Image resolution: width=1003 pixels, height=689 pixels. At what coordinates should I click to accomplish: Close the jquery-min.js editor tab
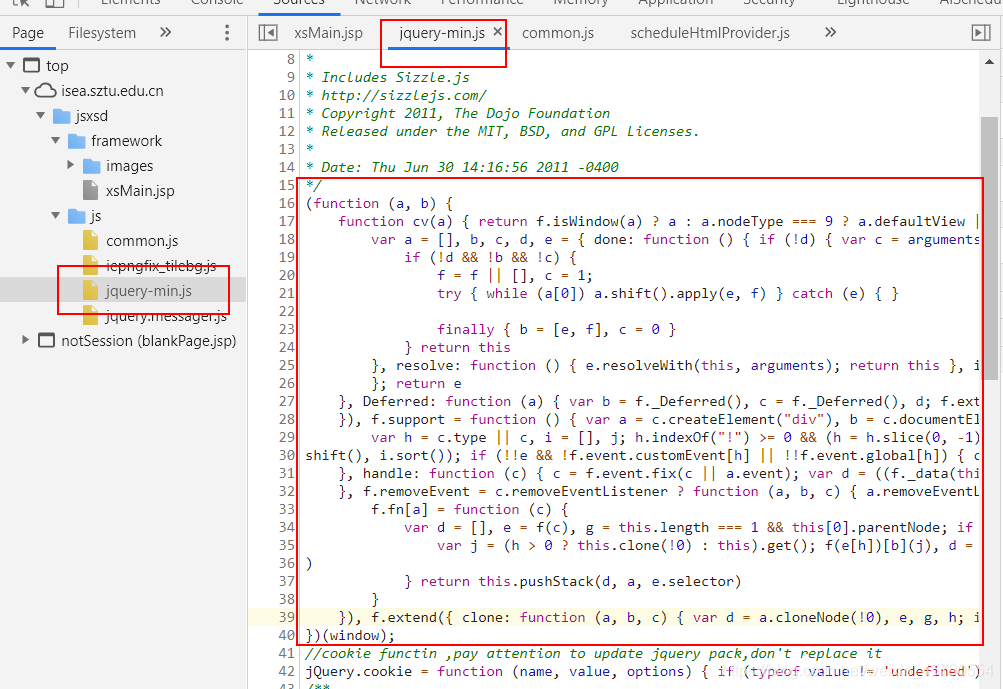[497, 33]
